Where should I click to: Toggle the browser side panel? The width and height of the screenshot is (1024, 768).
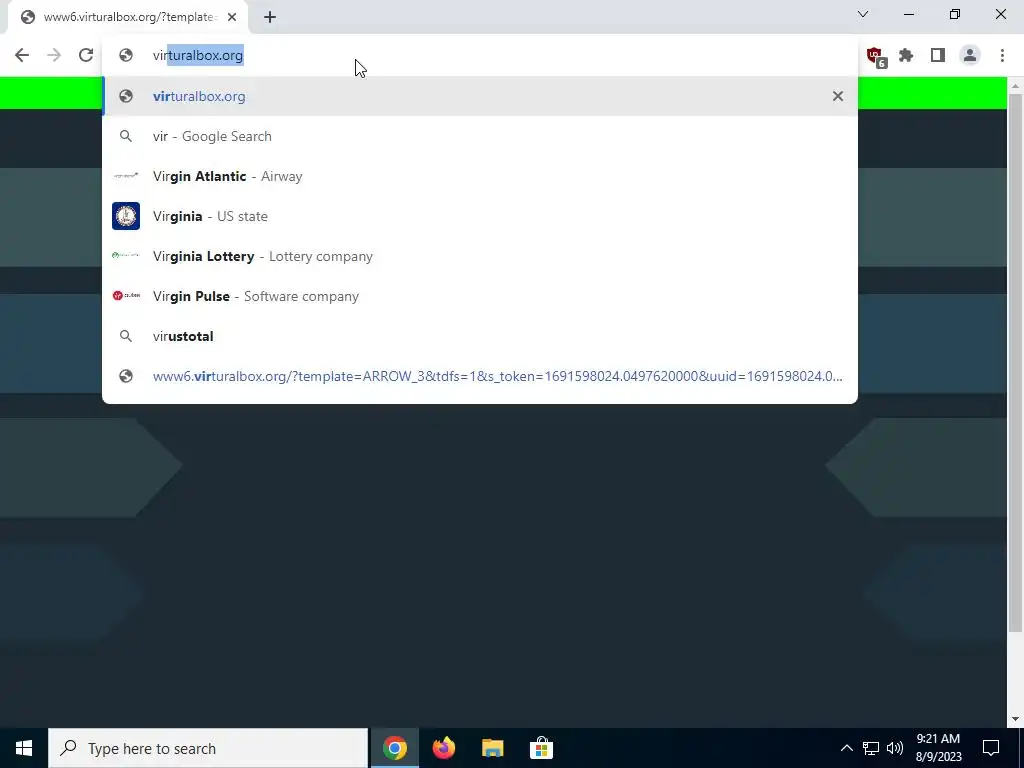click(x=938, y=56)
